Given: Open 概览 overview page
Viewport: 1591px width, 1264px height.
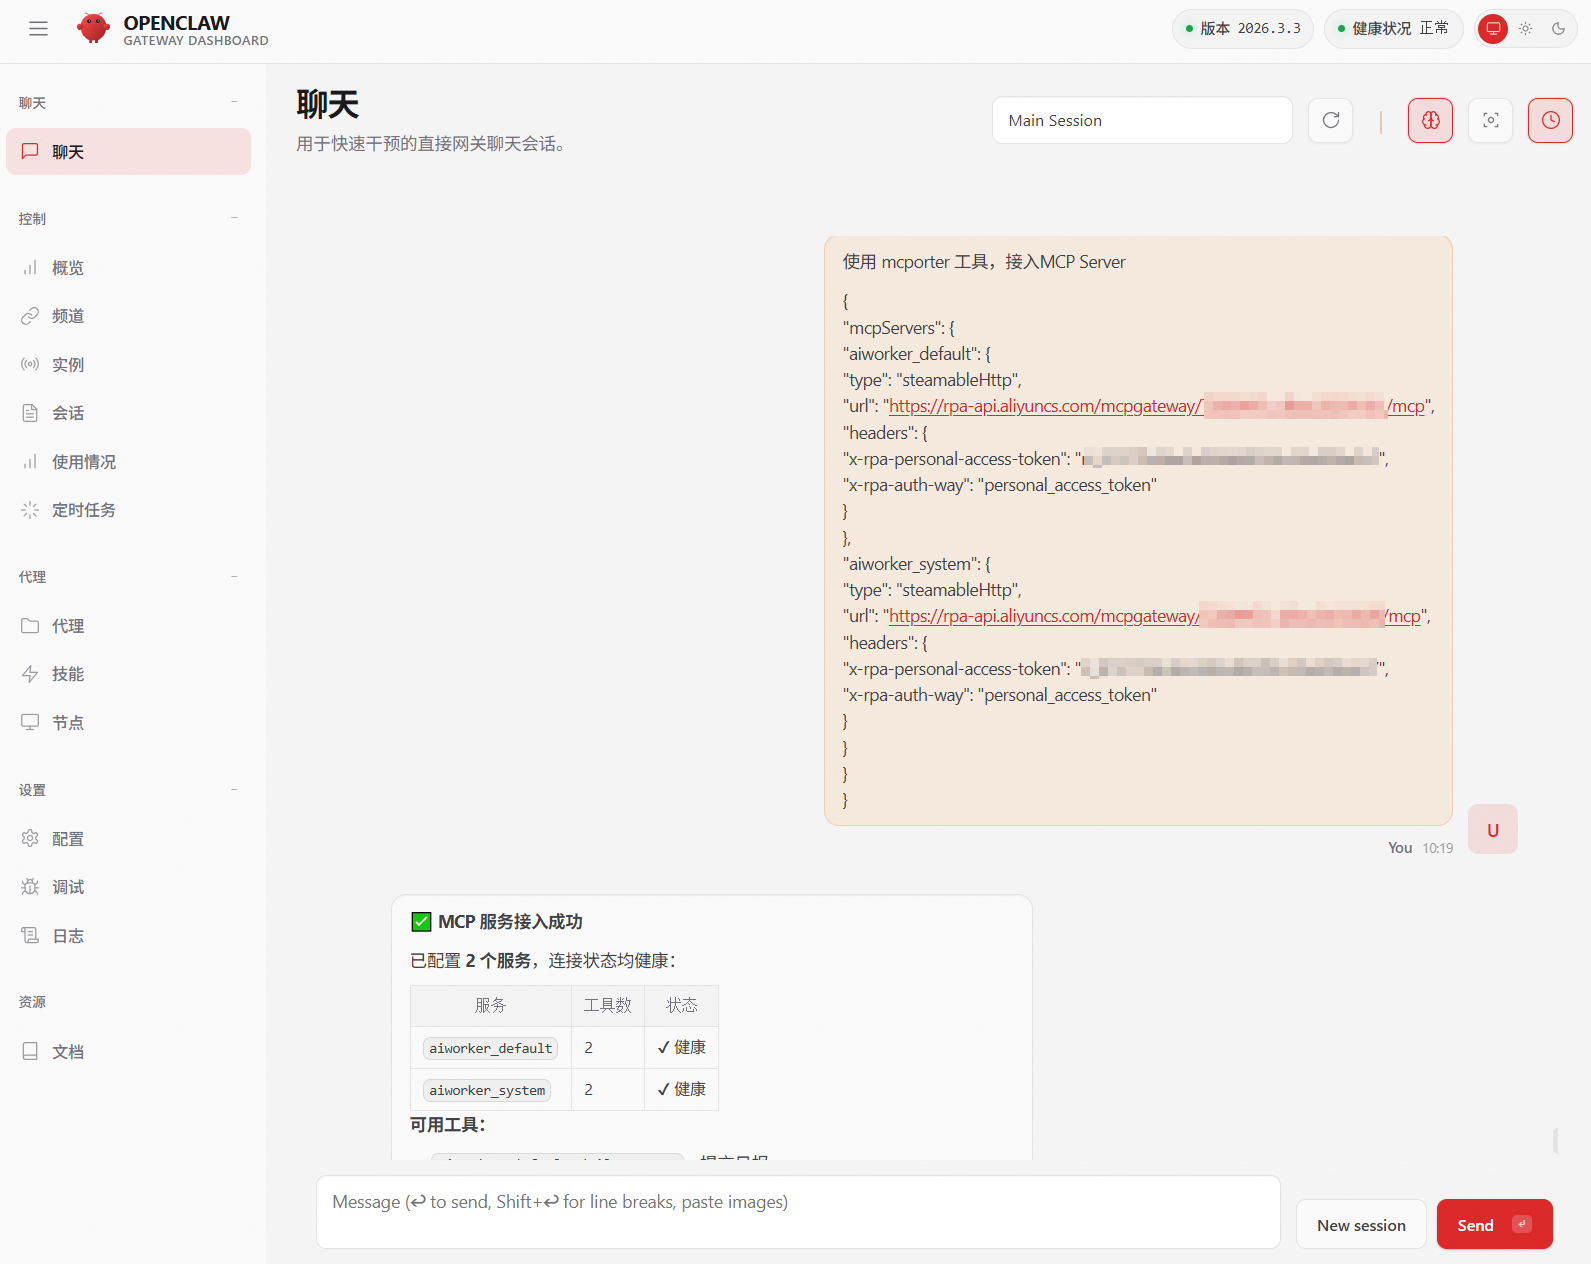Looking at the screenshot, I should [128, 268].
